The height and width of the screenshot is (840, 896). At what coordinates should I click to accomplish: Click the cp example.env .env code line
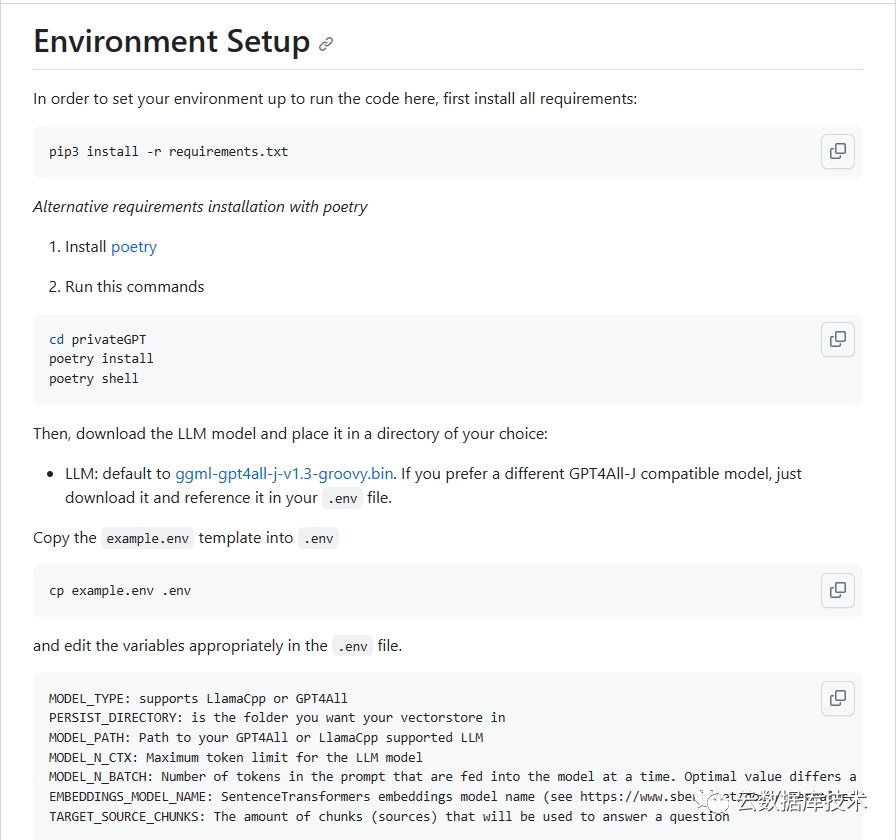[120, 591]
